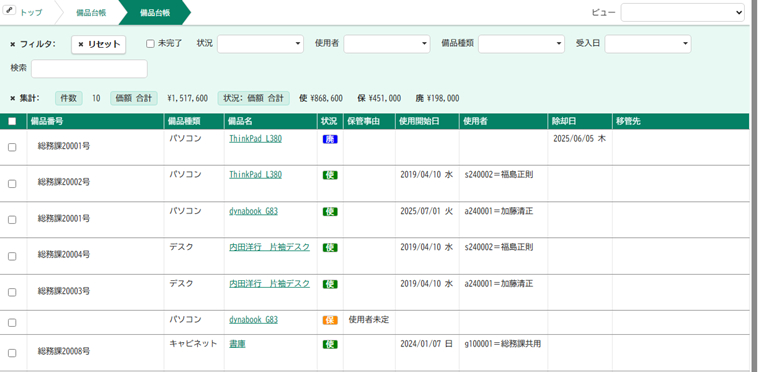Check the box for the 使用者未定 row
The image size is (759, 372).
[12, 323]
